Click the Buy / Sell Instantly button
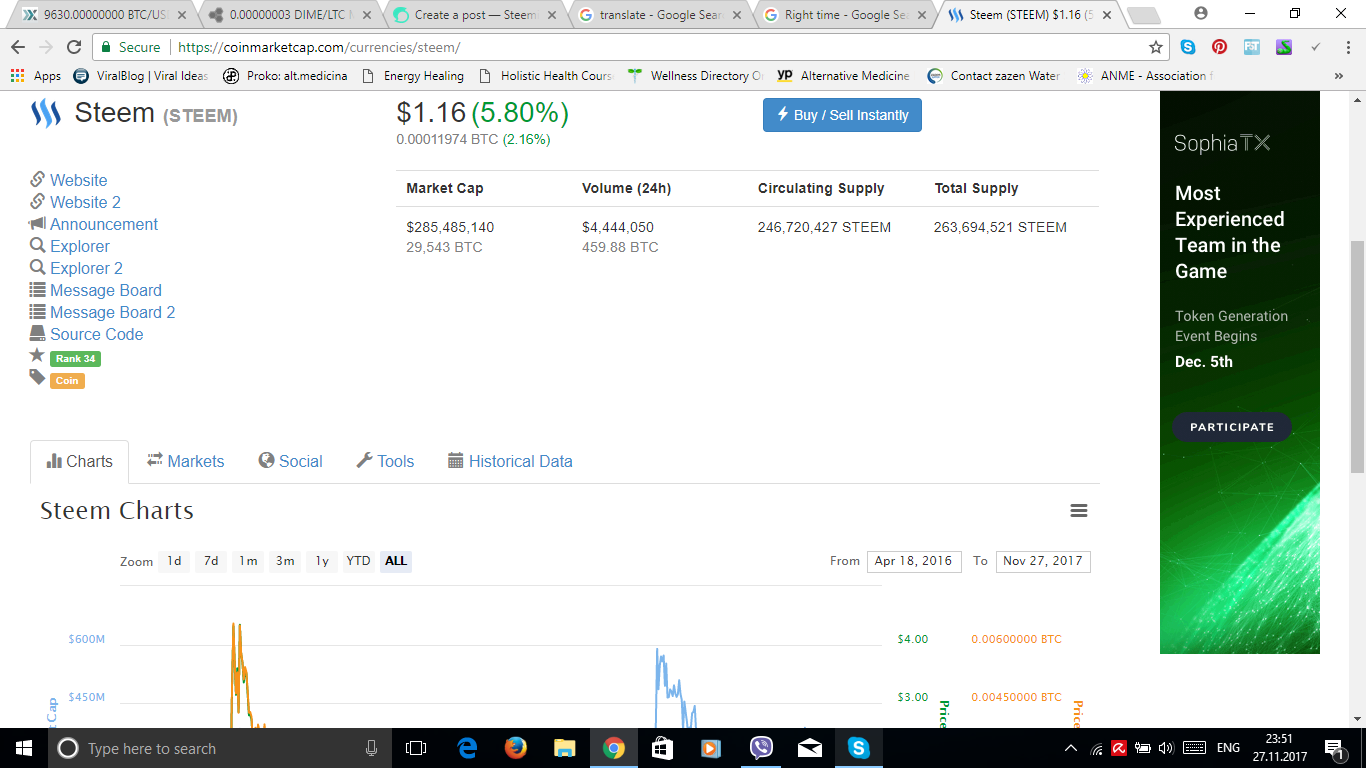The height and width of the screenshot is (768, 1366). pos(842,115)
